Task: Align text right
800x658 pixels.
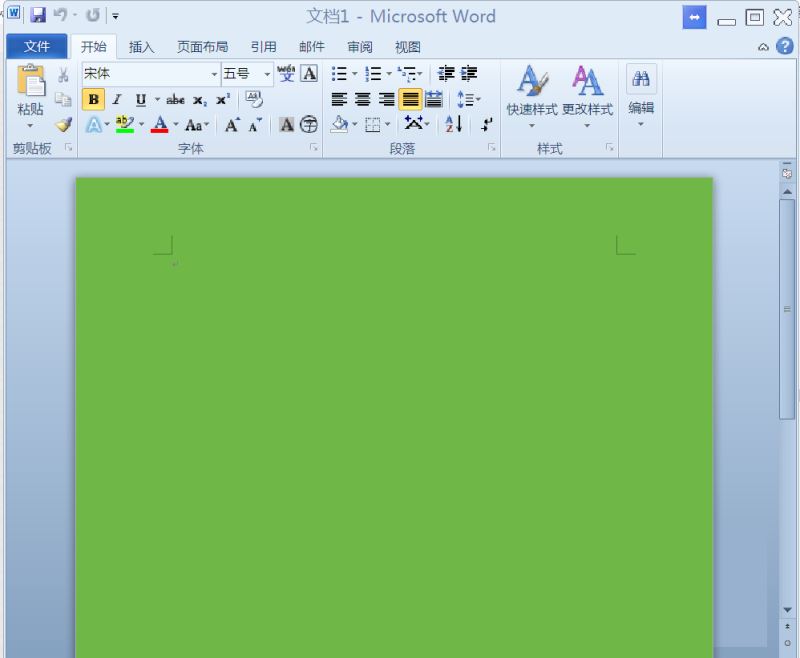Action: 386,99
